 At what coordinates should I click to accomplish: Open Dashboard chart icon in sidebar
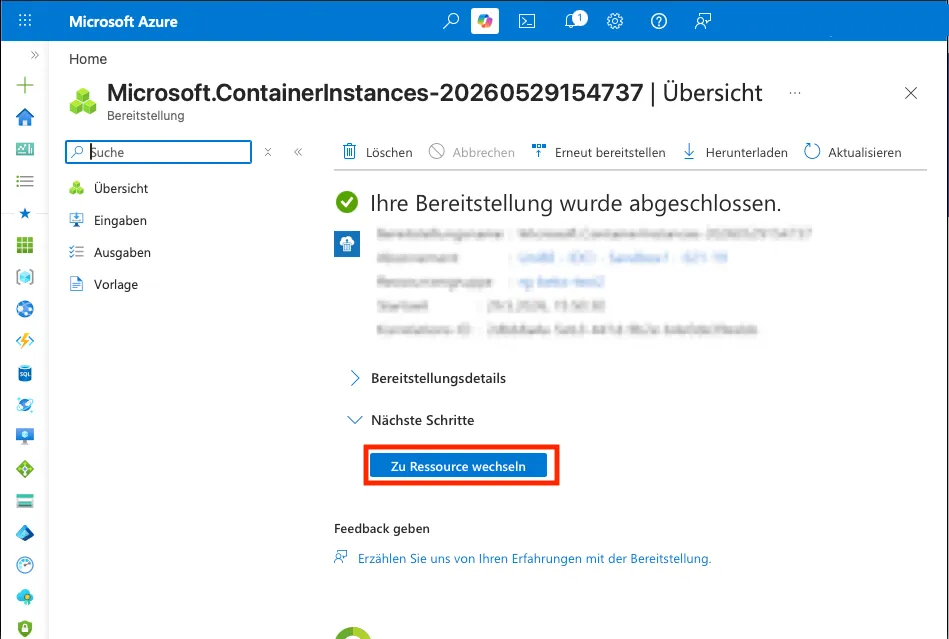click(25, 149)
